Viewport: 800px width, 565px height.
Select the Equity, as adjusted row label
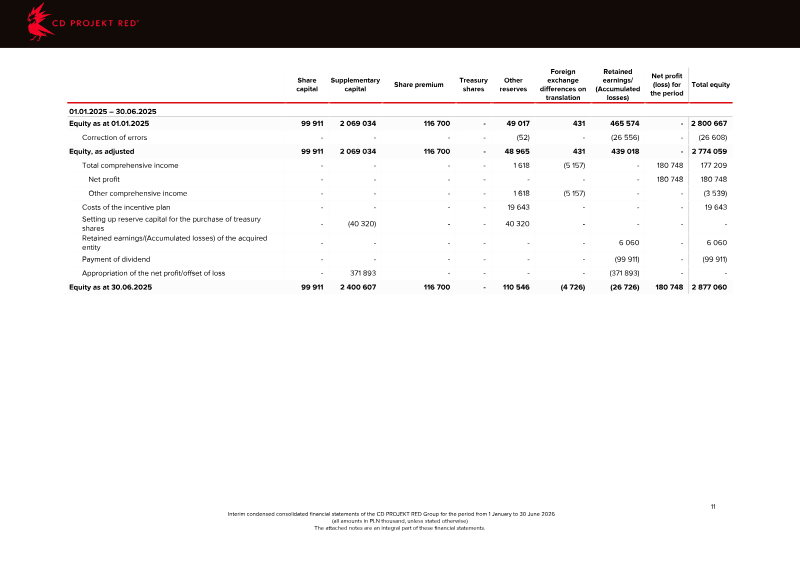tap(102, 152)
